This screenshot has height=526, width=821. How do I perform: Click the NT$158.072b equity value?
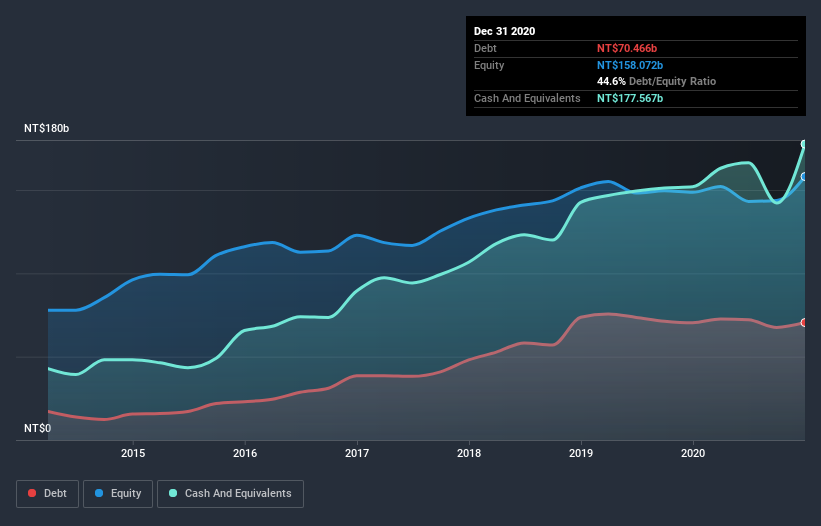coord(630,65)
